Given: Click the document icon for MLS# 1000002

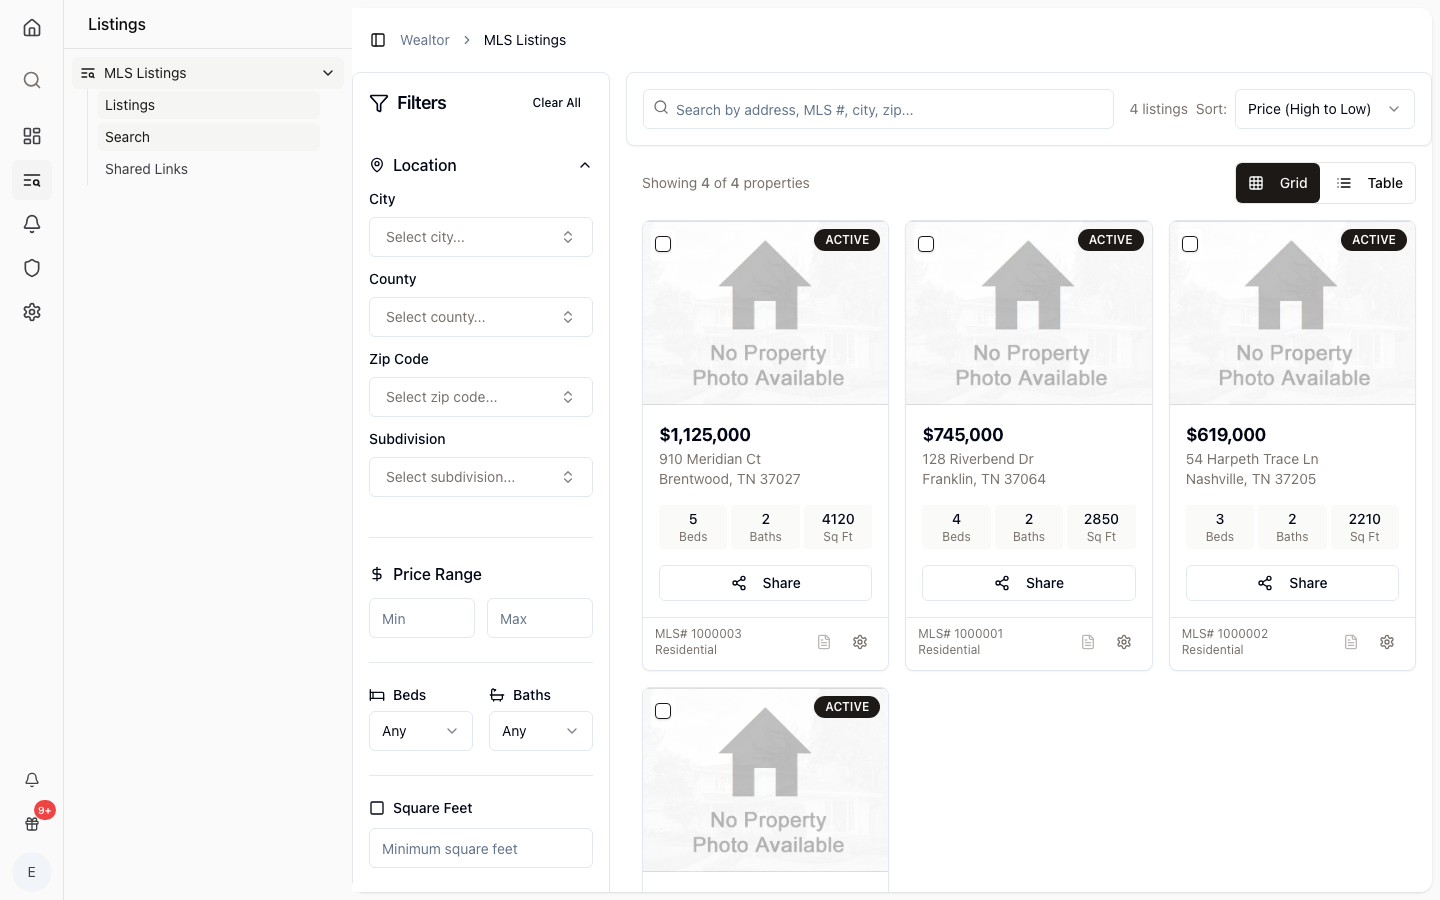Looking at the screenshot, I should tap(1351, 642).
